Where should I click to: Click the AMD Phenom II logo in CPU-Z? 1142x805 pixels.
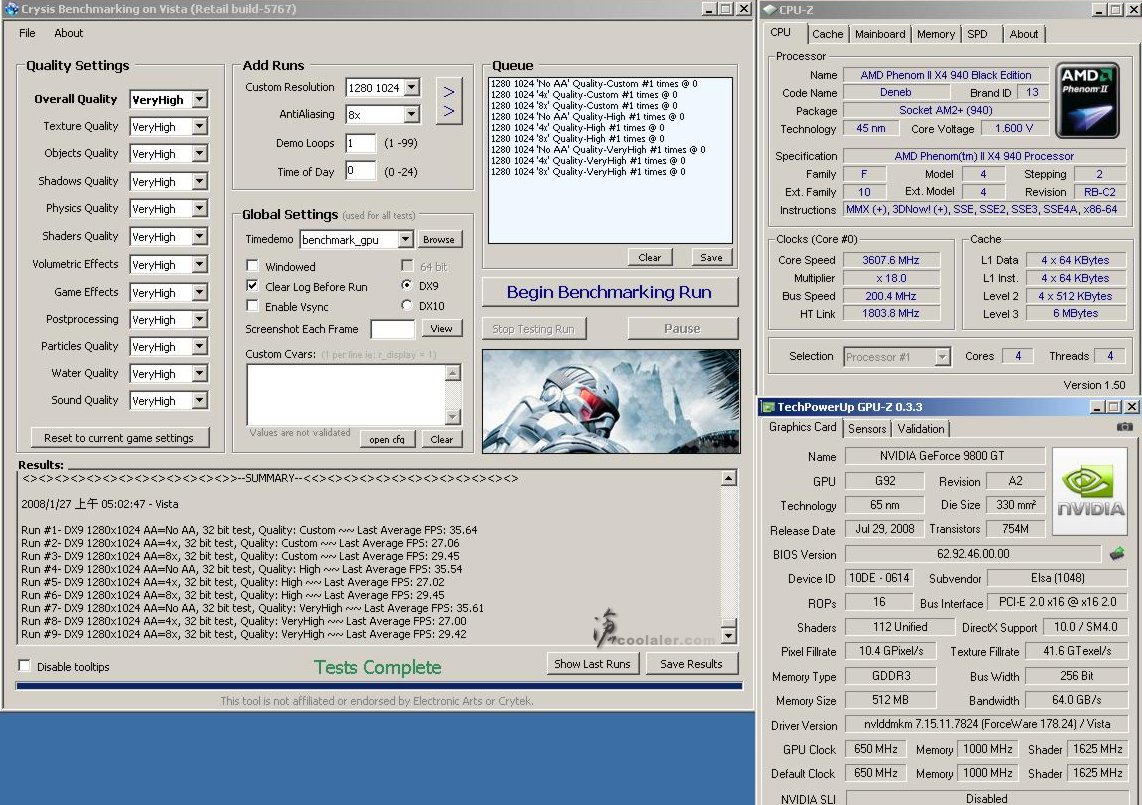[x=1087, y=101]
